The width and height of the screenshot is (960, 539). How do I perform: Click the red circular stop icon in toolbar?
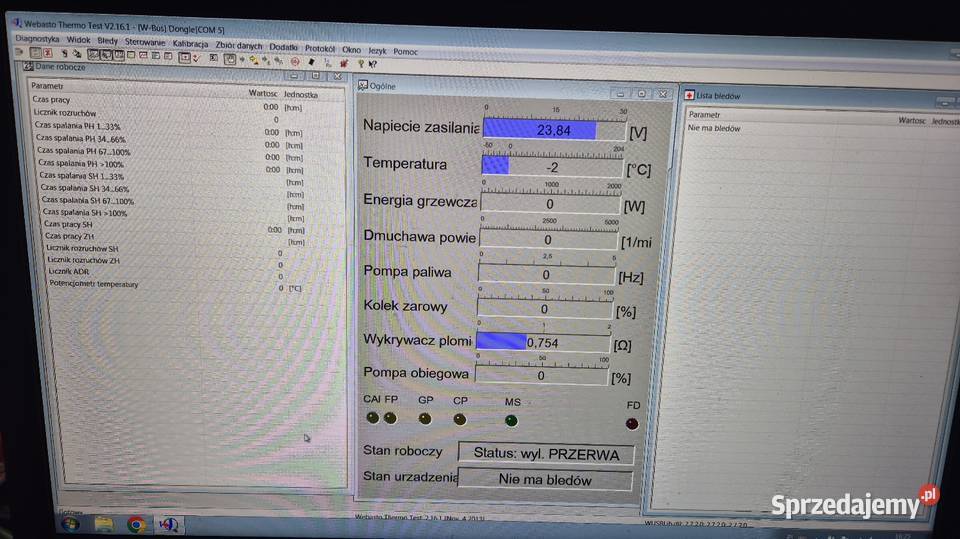click(x=295, y=60)
